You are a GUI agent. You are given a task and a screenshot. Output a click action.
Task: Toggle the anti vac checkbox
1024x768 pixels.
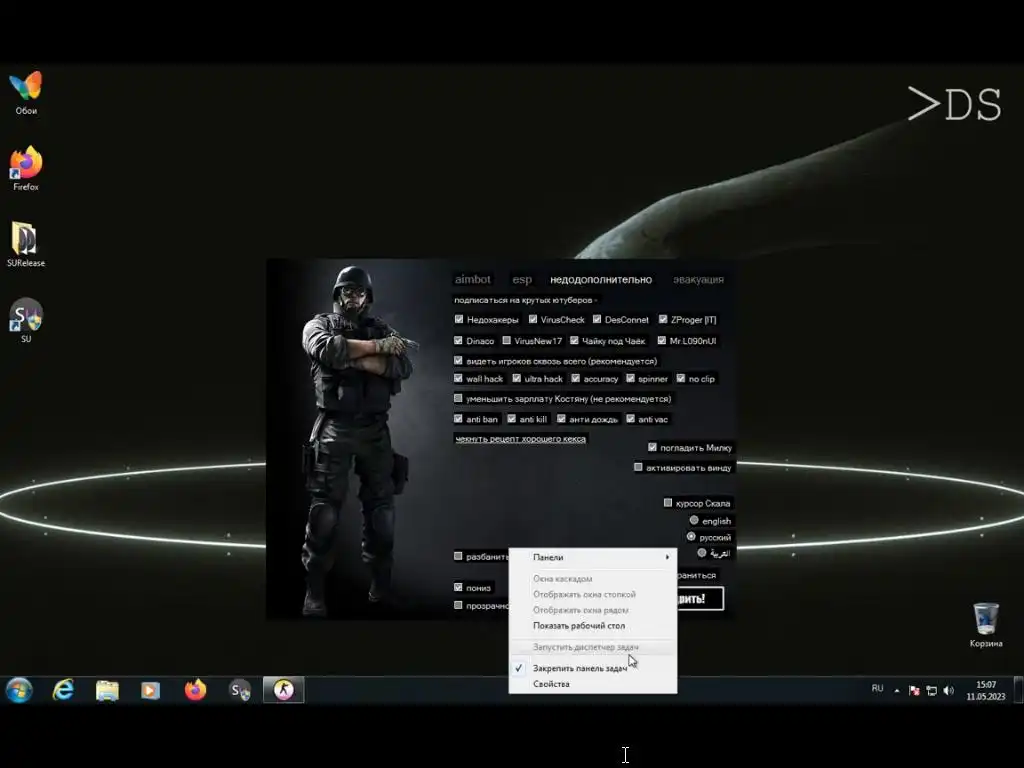(630, 419)
